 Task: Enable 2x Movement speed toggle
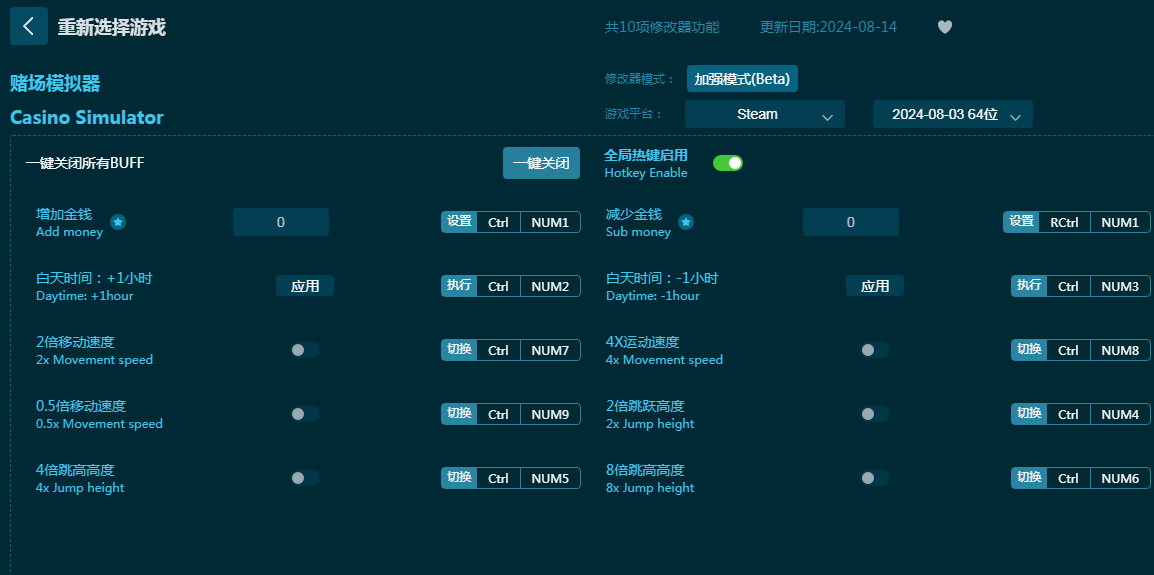tap(305, 350)
